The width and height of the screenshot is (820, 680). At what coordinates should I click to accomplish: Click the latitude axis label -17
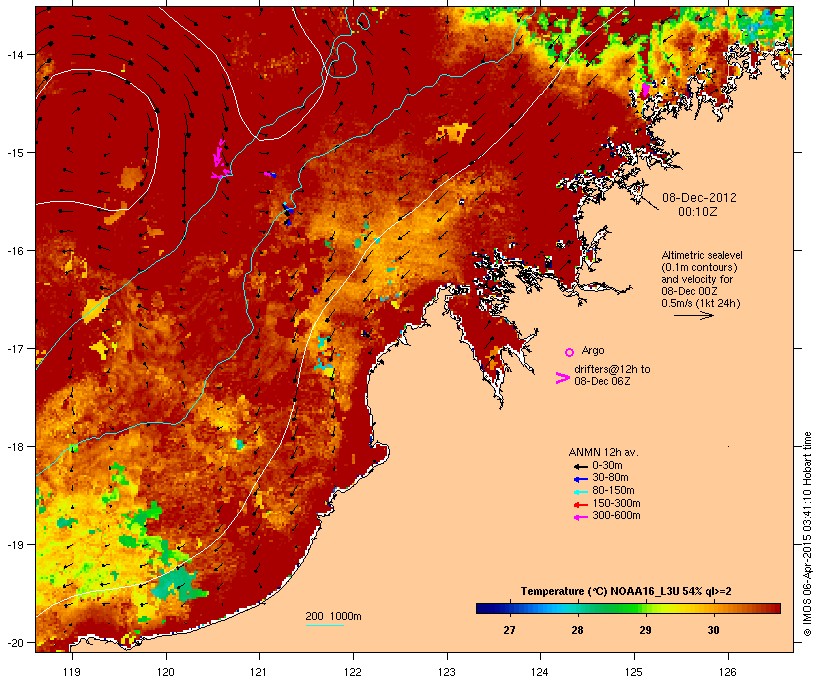(14, 348)
